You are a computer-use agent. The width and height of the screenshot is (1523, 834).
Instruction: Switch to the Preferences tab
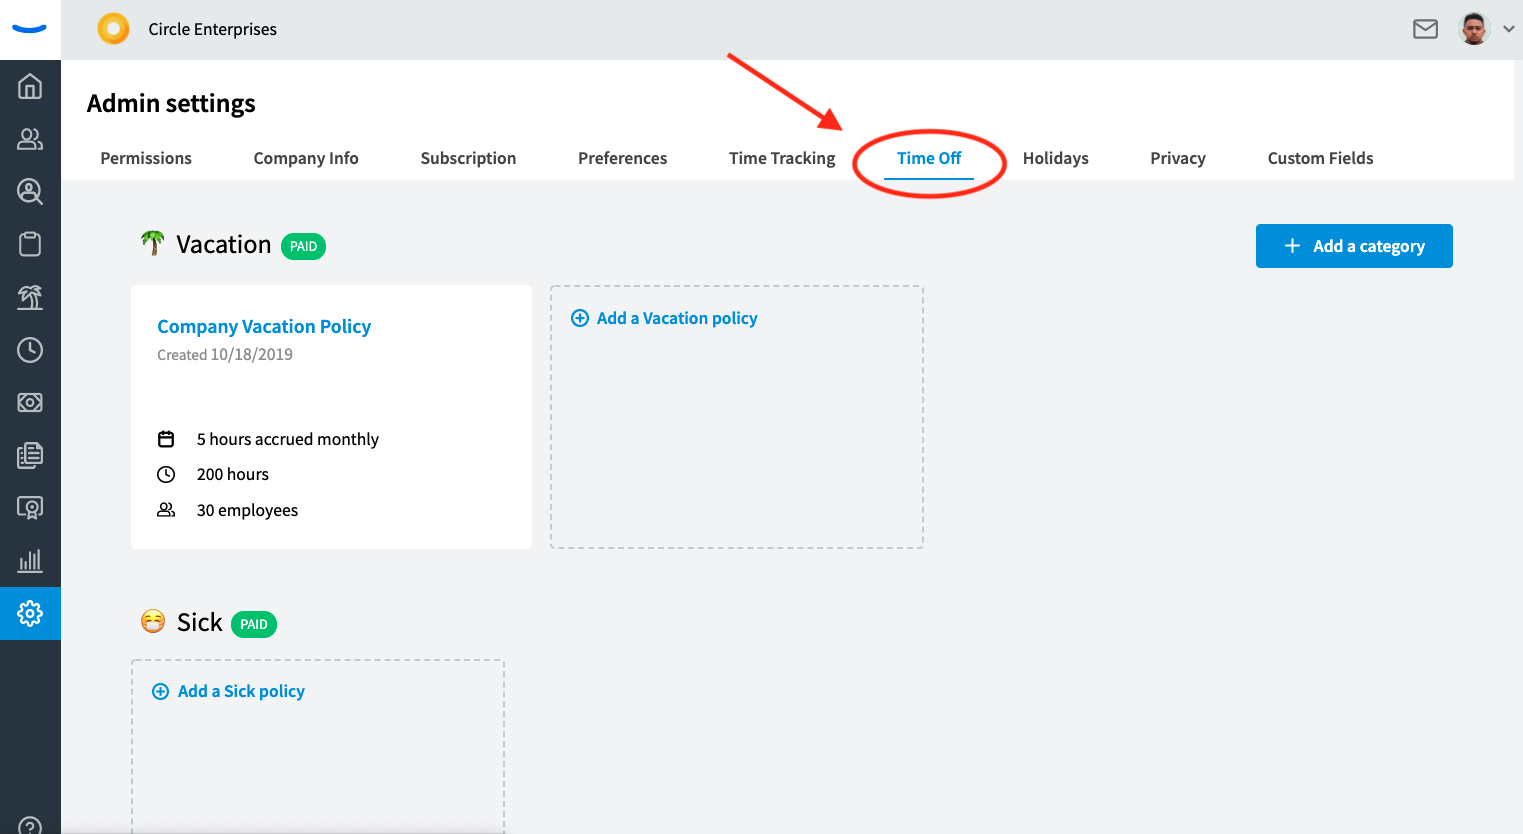622,158
